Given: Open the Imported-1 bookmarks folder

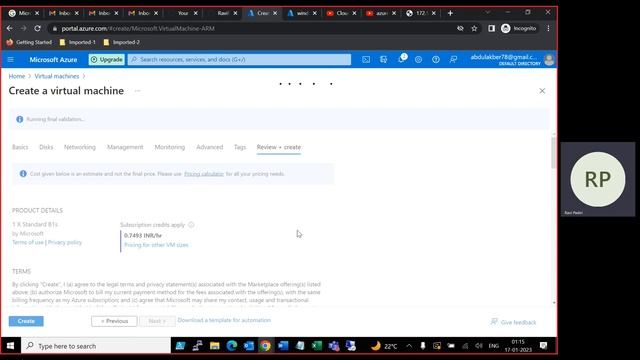Looking at the screenshot, I should click(78, 42).
